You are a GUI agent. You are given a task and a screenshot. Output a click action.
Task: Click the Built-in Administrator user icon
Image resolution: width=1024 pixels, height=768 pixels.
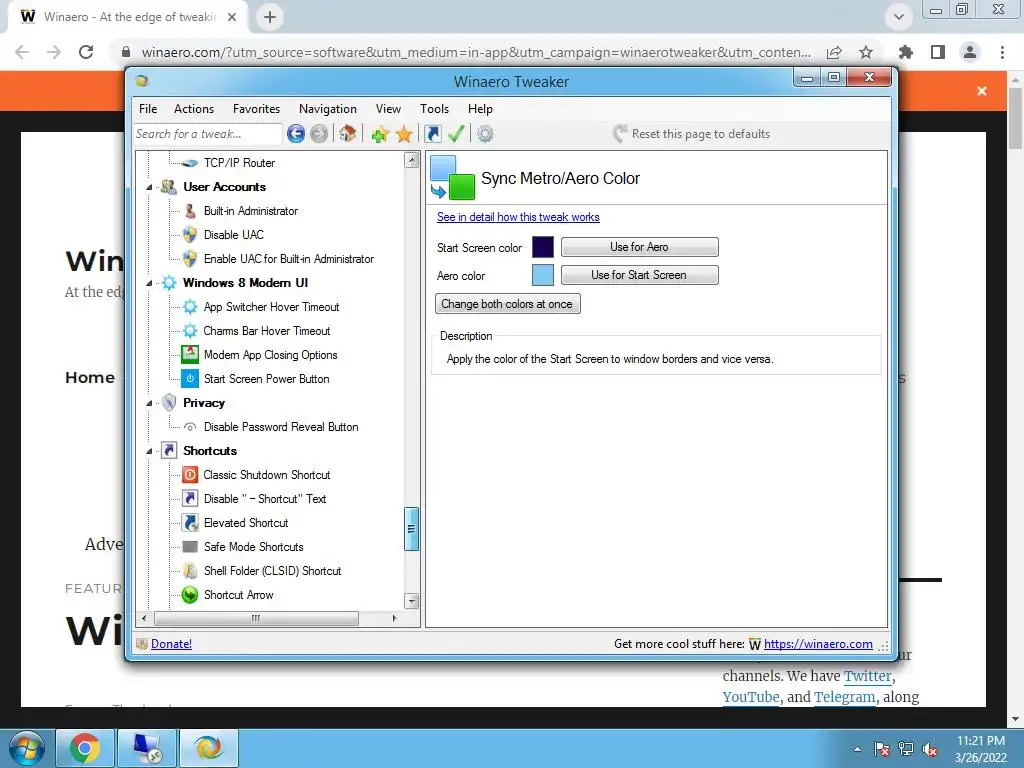point(189,211)
